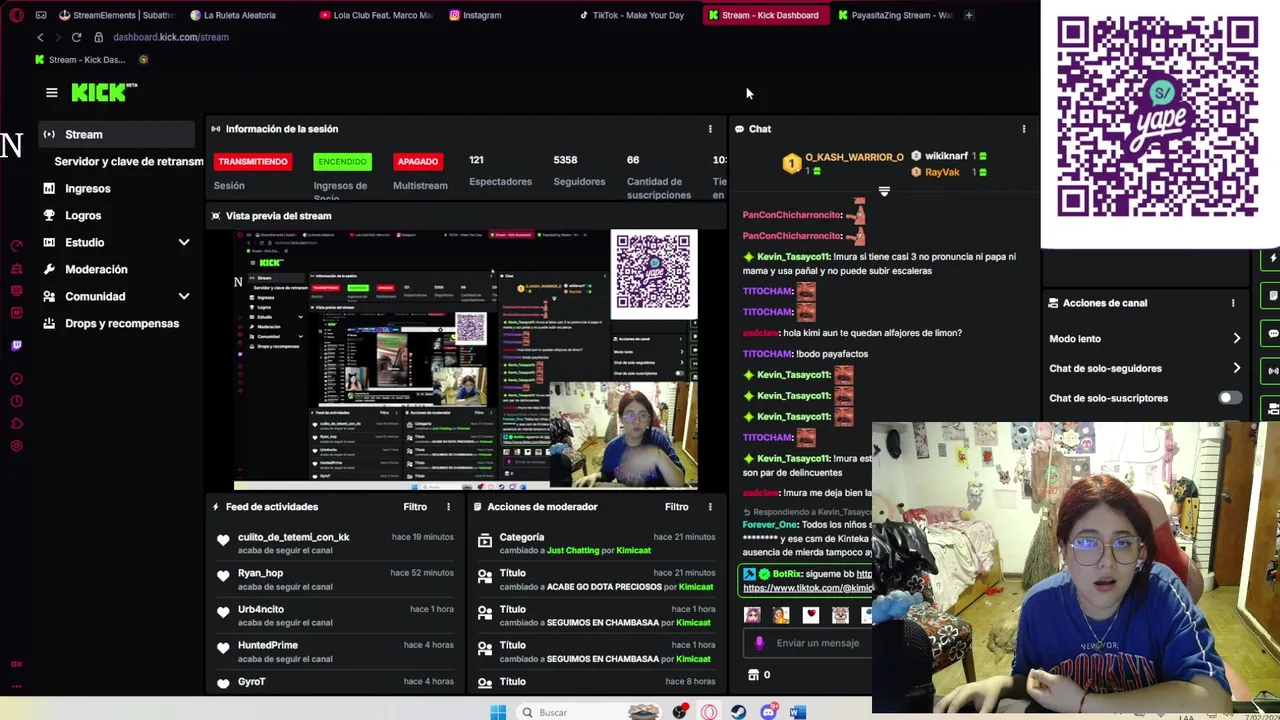Click username HuntedPrime in activity feed
The width and height of the screenshot is (1280, 720).
point(268,645)
